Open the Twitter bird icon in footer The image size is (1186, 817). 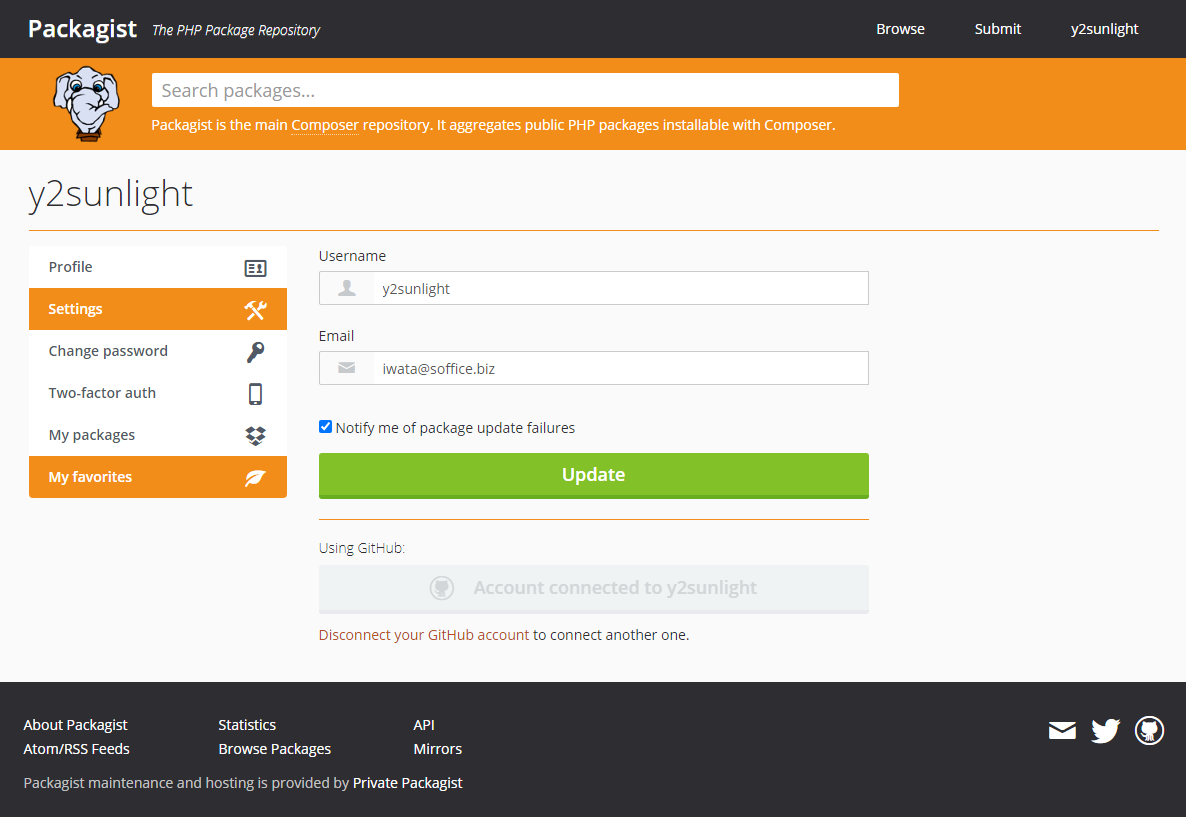pyautogui.click(x=1105, y=731)
